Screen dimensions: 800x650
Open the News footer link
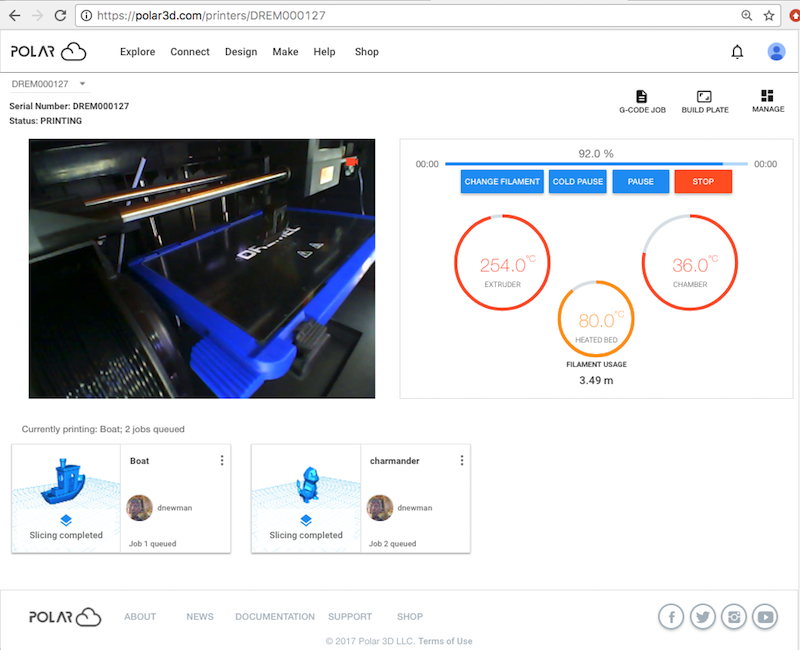click(199, 617)
